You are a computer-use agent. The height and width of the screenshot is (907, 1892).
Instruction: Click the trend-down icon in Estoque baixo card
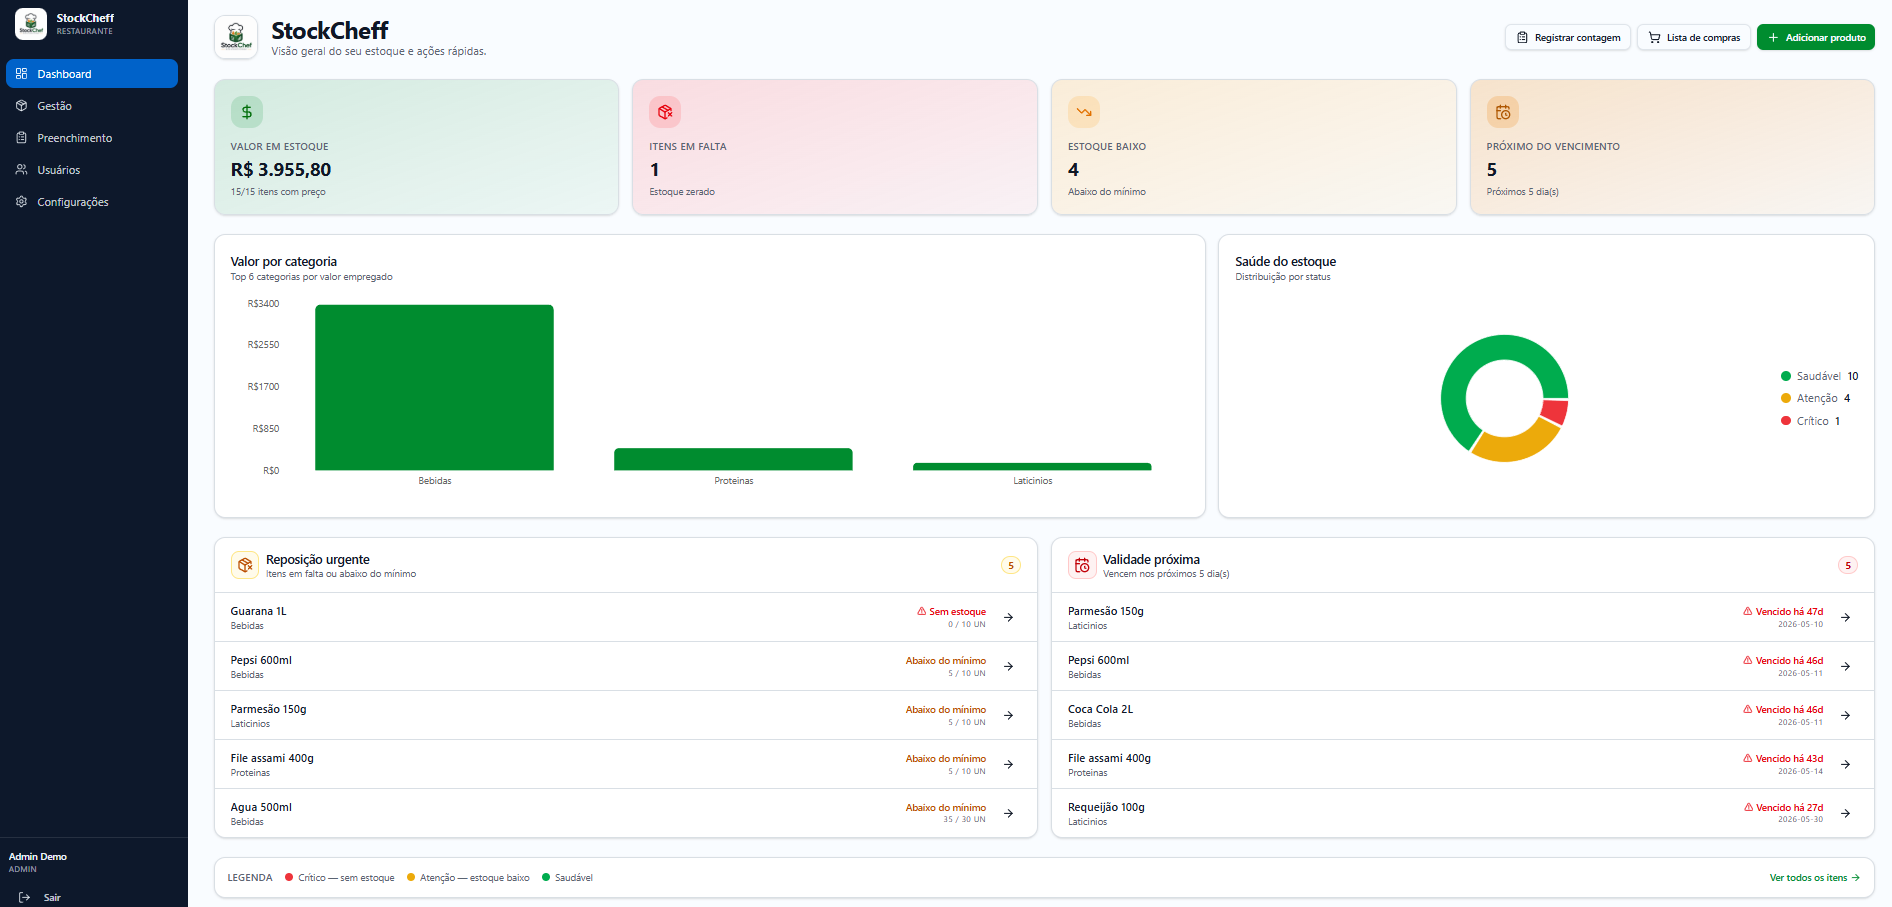1084,112
